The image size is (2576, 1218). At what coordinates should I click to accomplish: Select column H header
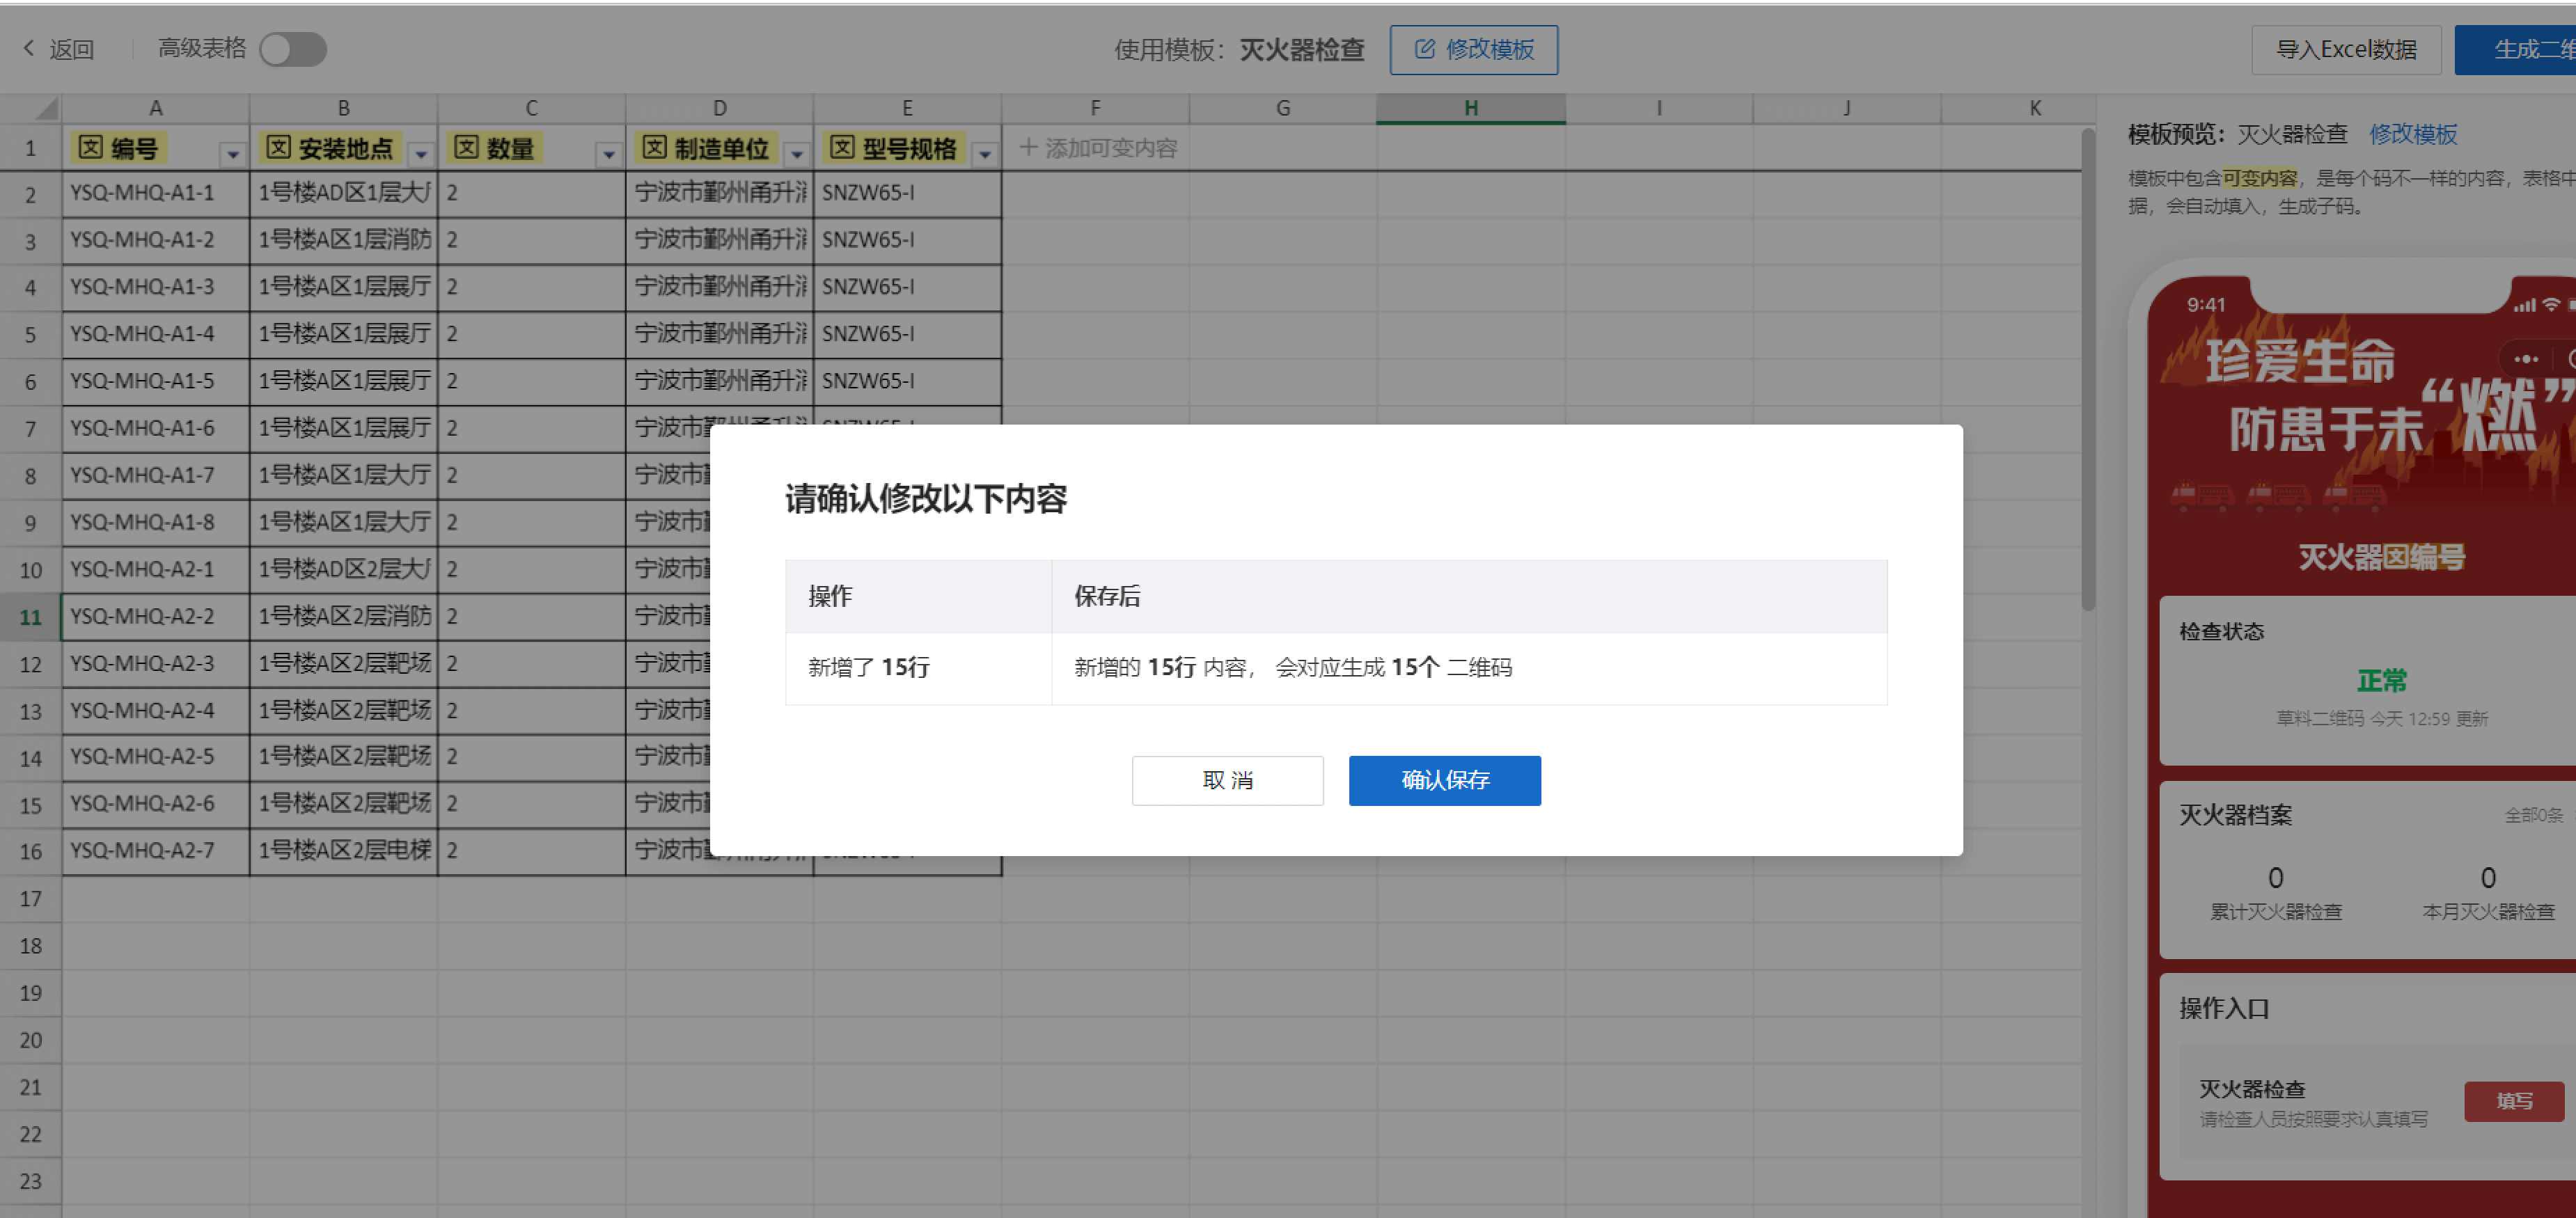click(x=1470, y=108)
